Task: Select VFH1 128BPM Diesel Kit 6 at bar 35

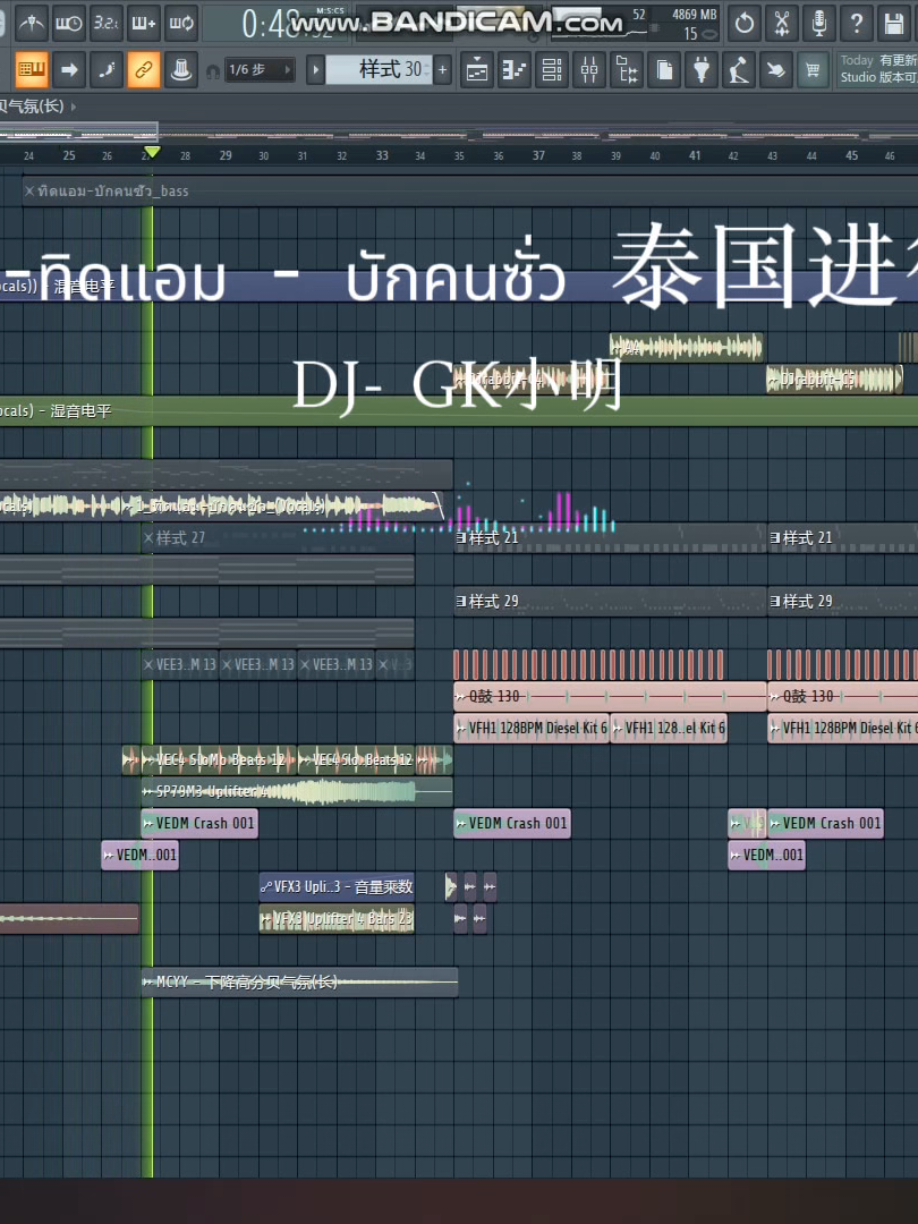Action: click(532, 728)
